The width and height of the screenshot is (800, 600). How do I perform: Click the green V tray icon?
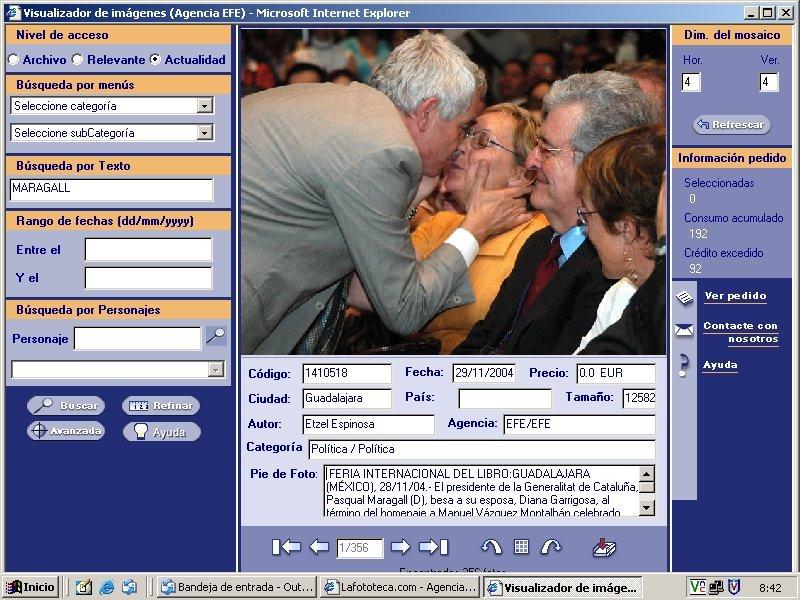tap(697, 587)
